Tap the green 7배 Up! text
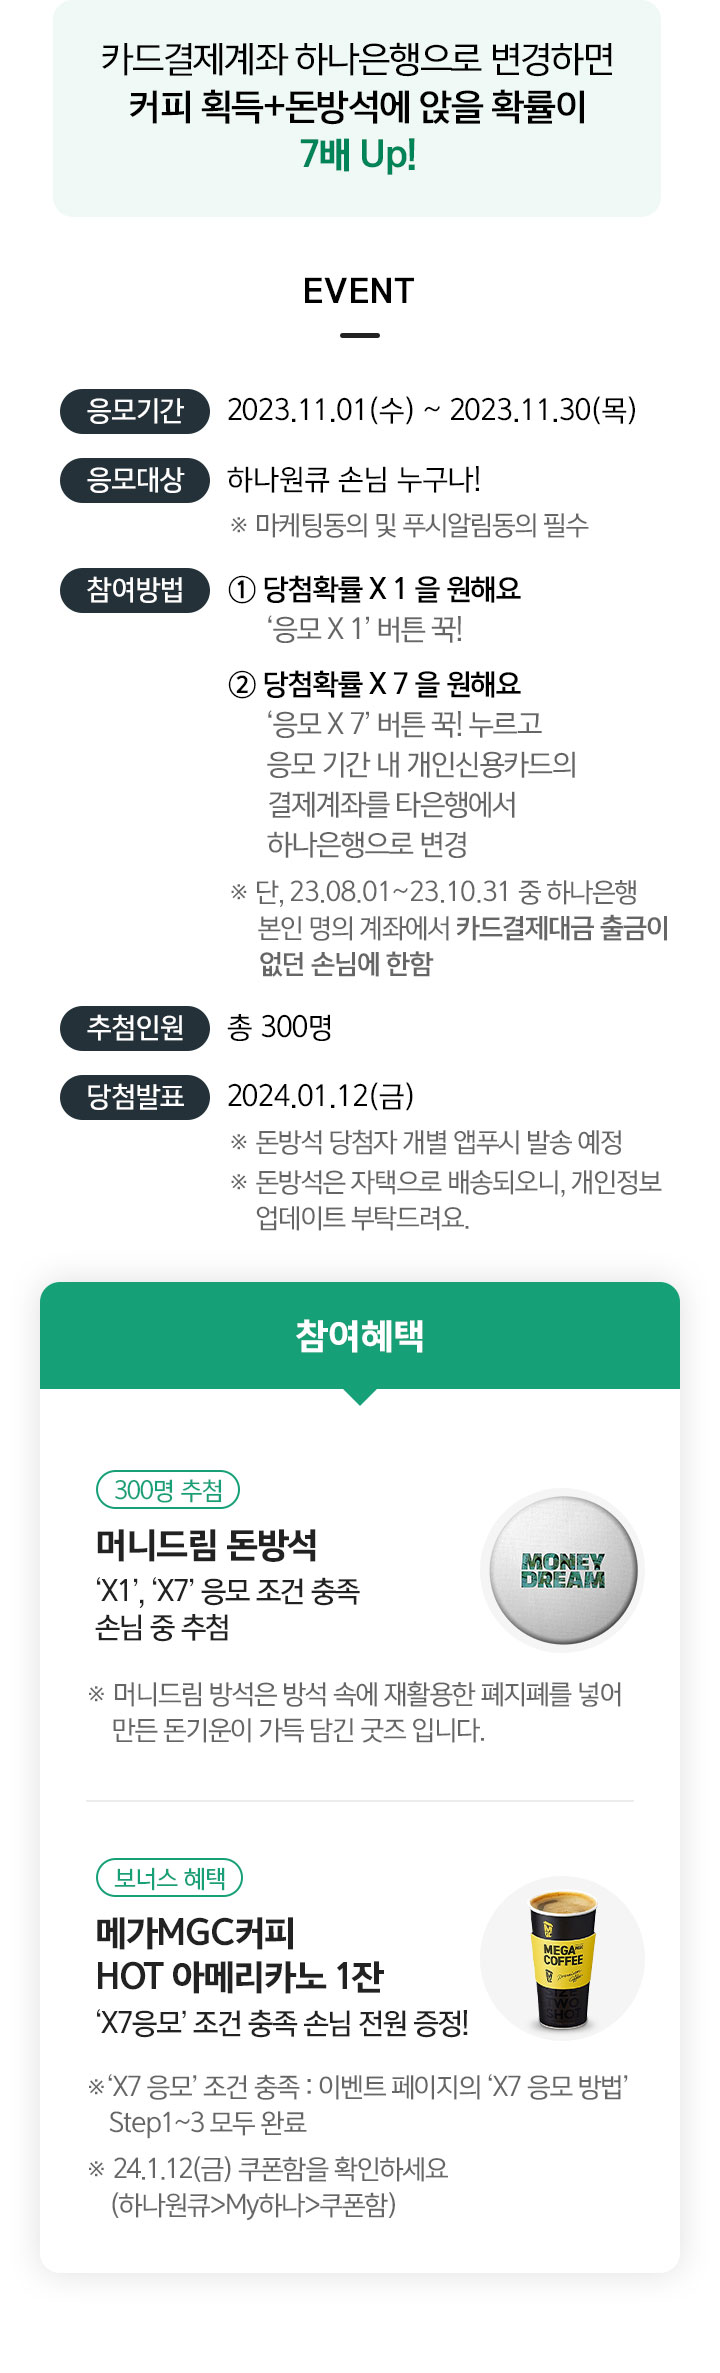Screen dimensions: 720x2373 [358, 155]
